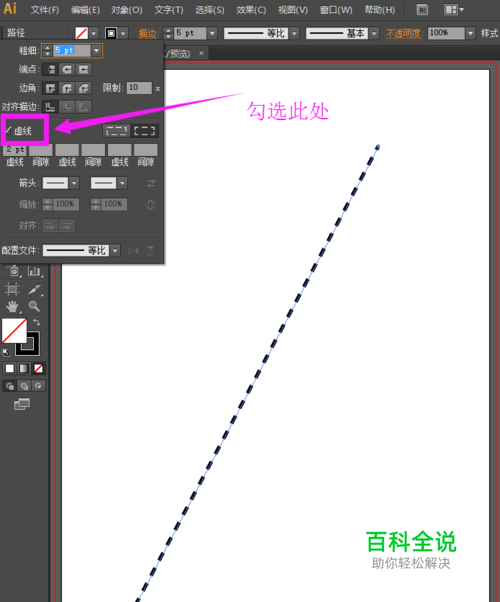Open 不透明度 100% dropdown arrow
The height and width of the screenshot is (602, 500).
point(471,33)
